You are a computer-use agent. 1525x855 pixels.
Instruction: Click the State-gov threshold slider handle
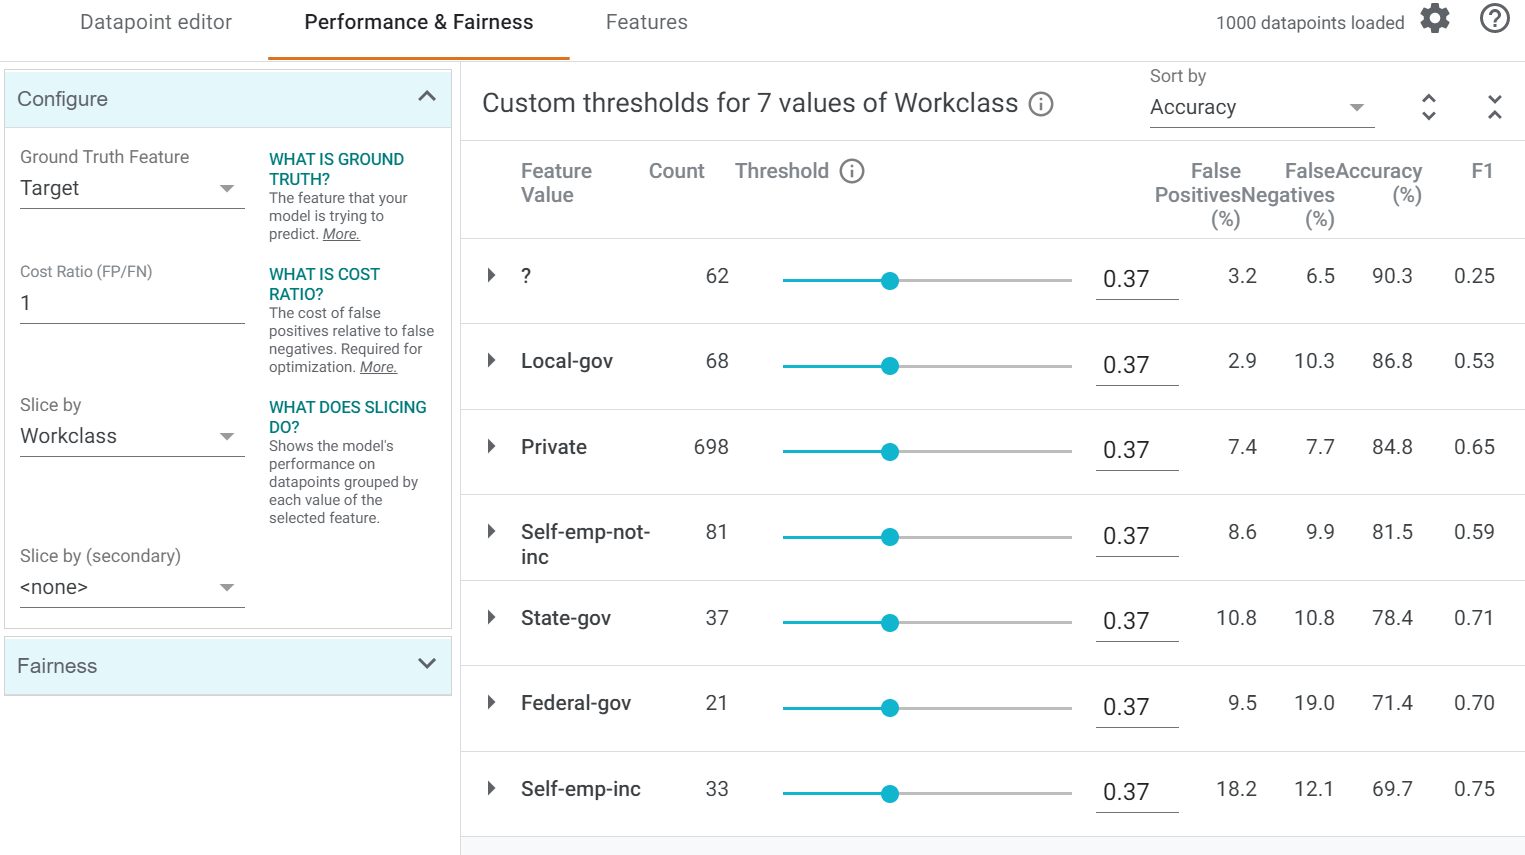890,623
